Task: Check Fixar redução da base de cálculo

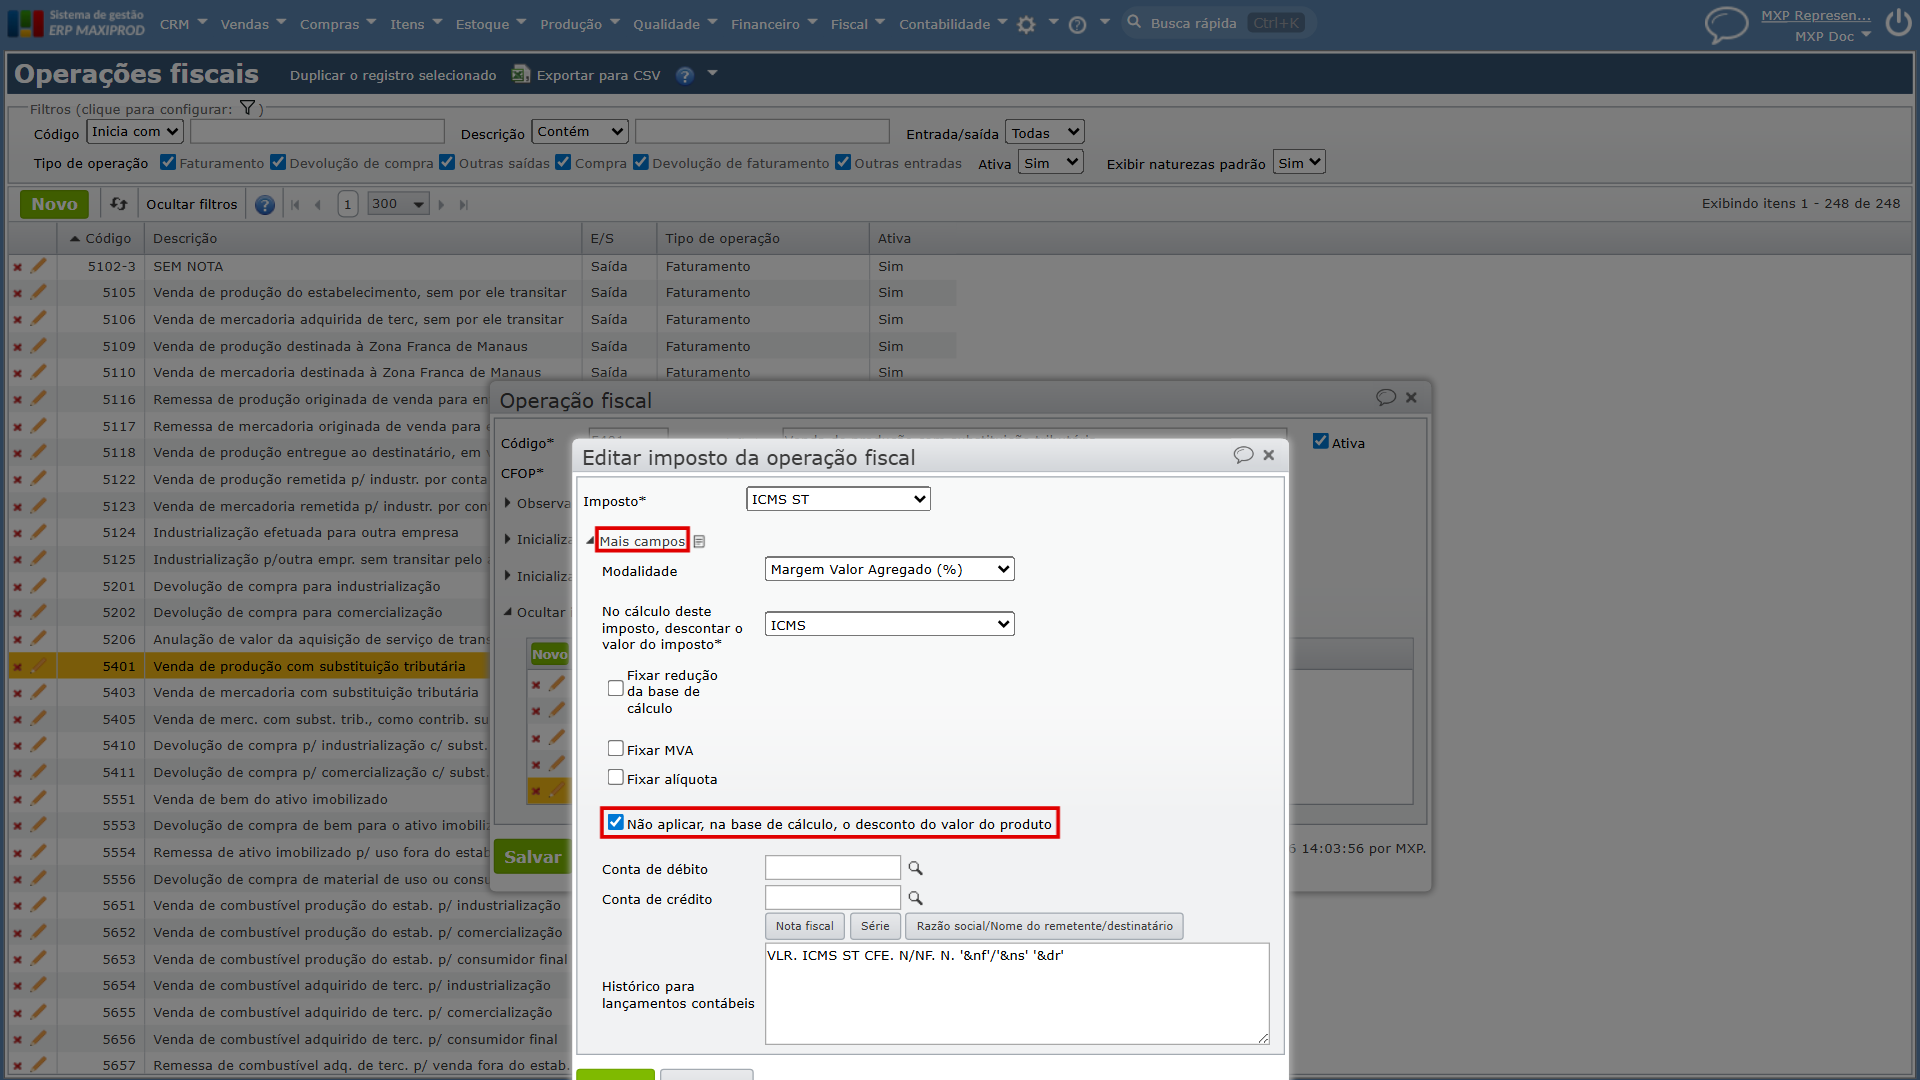Action: coord(616,688)
